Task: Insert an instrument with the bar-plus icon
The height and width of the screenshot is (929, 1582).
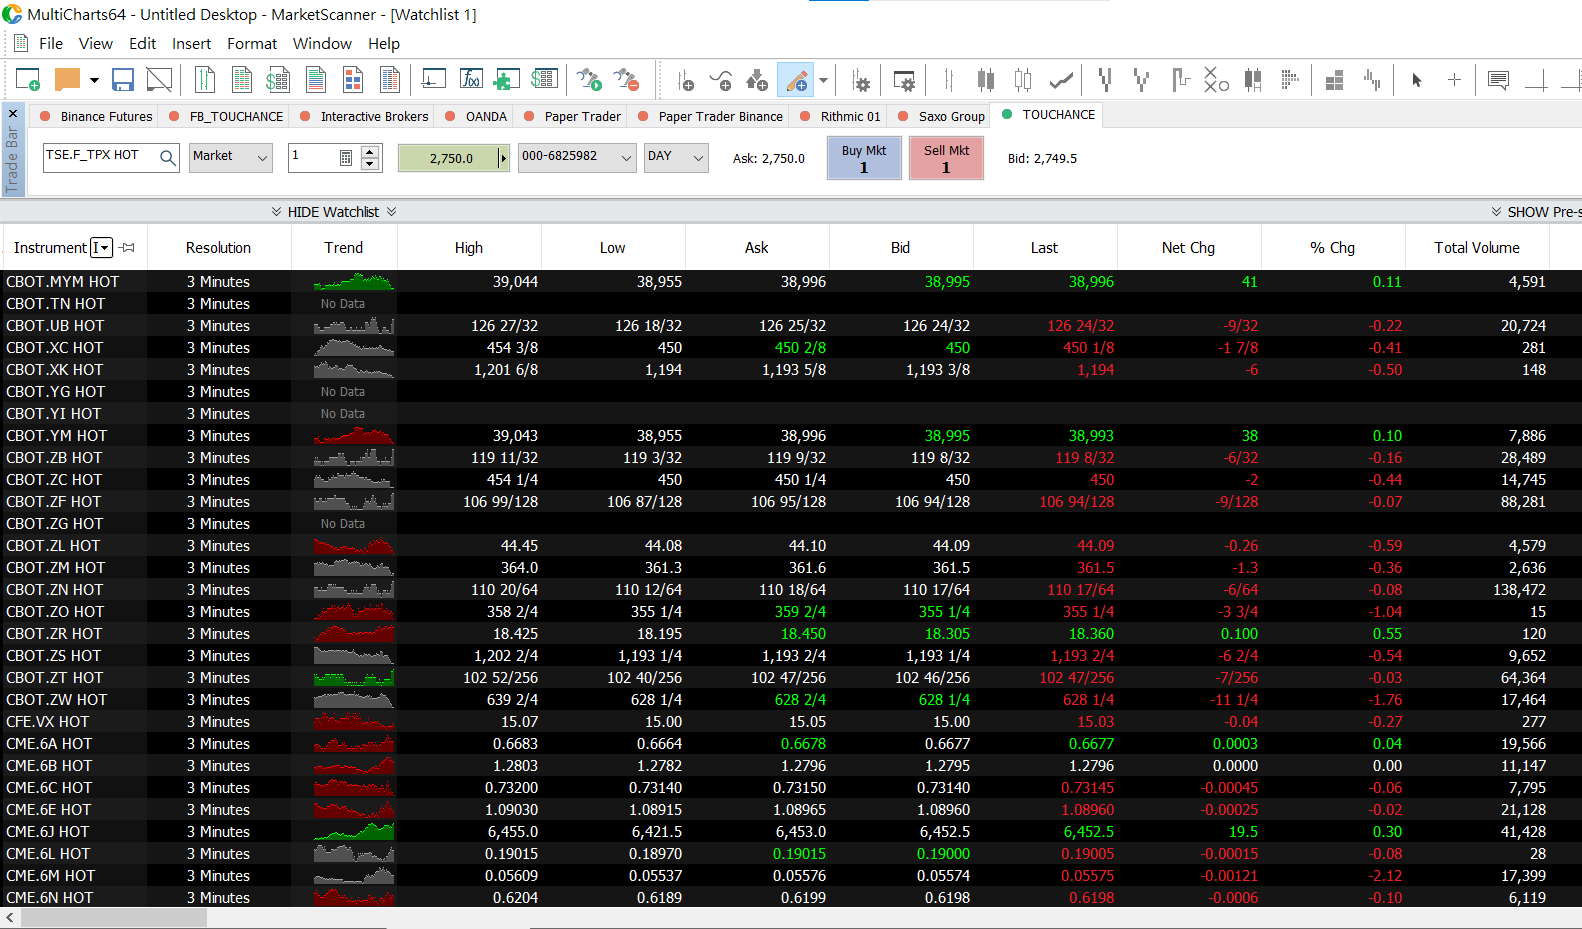Action: point(686,80)
